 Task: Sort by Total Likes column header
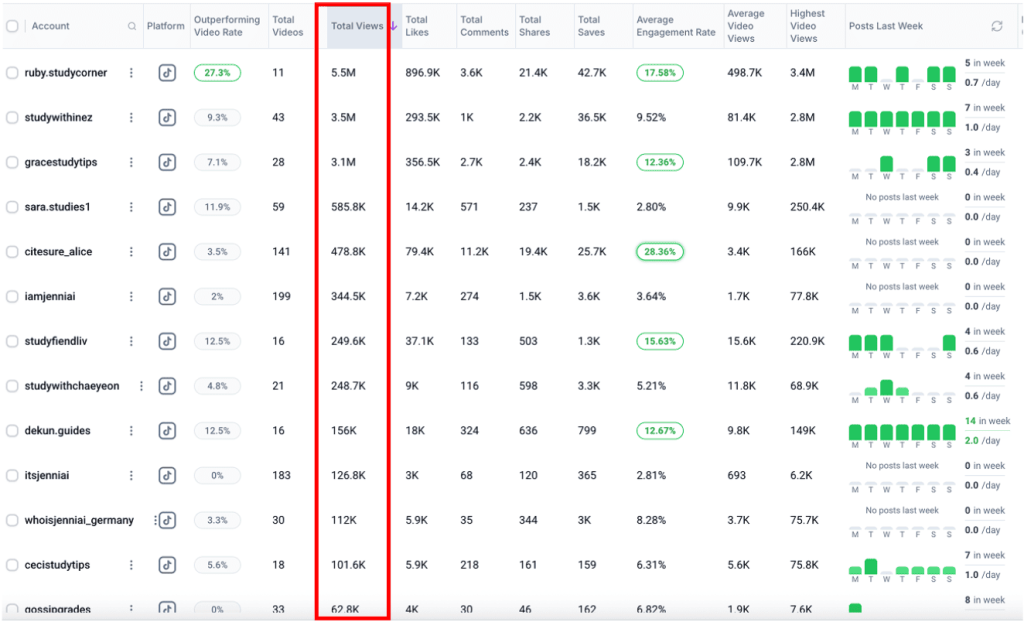coord(416,26)
